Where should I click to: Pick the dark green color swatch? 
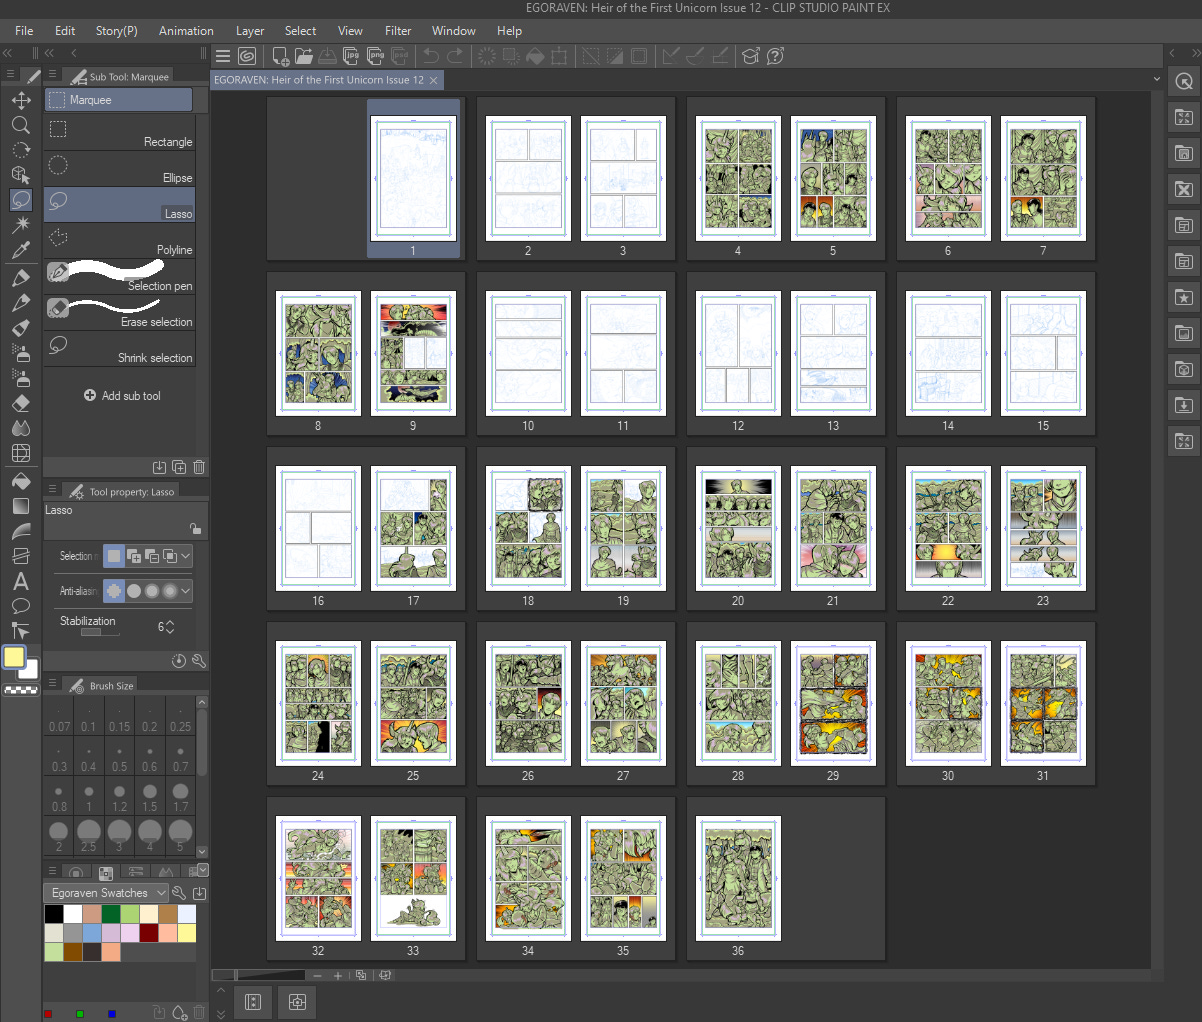point(111,913)
